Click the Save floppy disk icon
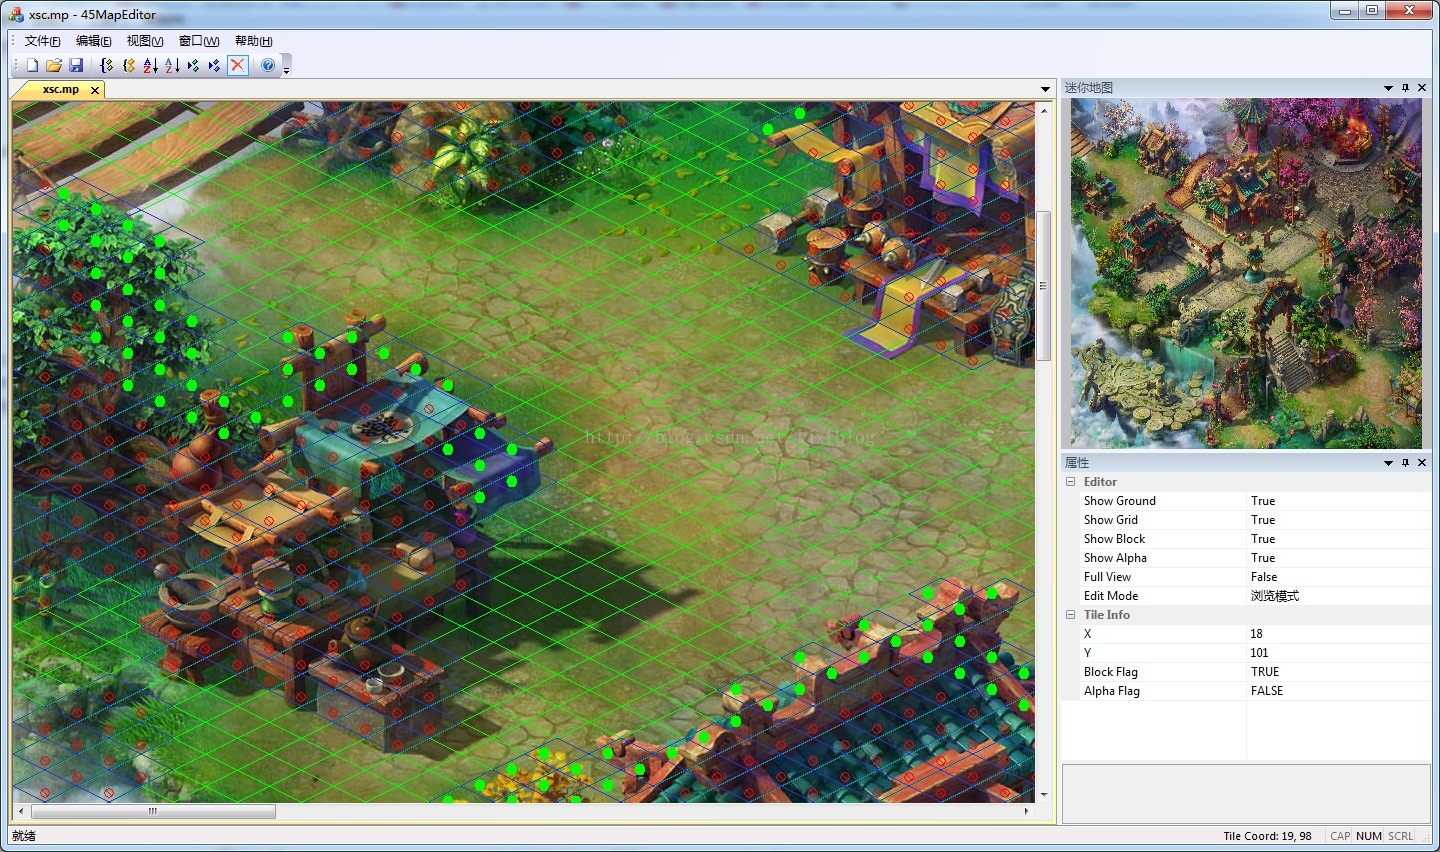 (x=76, y=65)
